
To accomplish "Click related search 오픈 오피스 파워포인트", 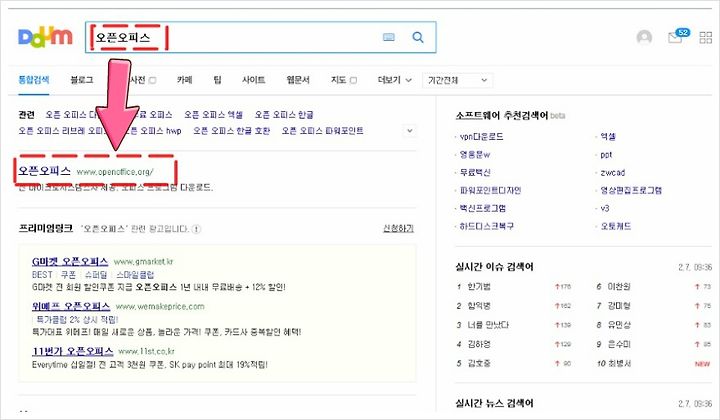I will (322, 131).
